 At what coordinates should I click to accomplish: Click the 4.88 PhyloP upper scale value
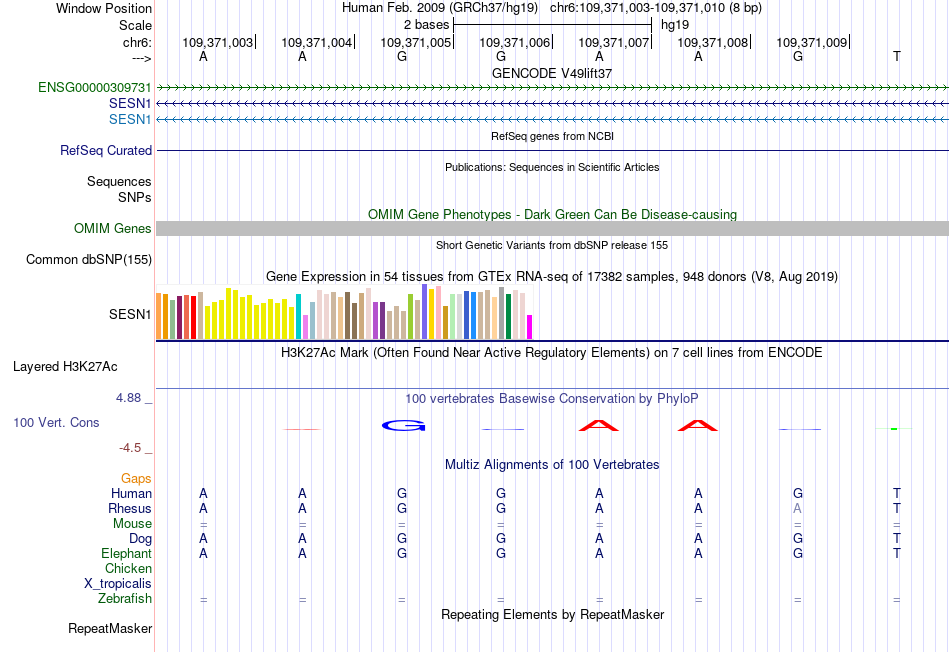(x=128, y=398)
